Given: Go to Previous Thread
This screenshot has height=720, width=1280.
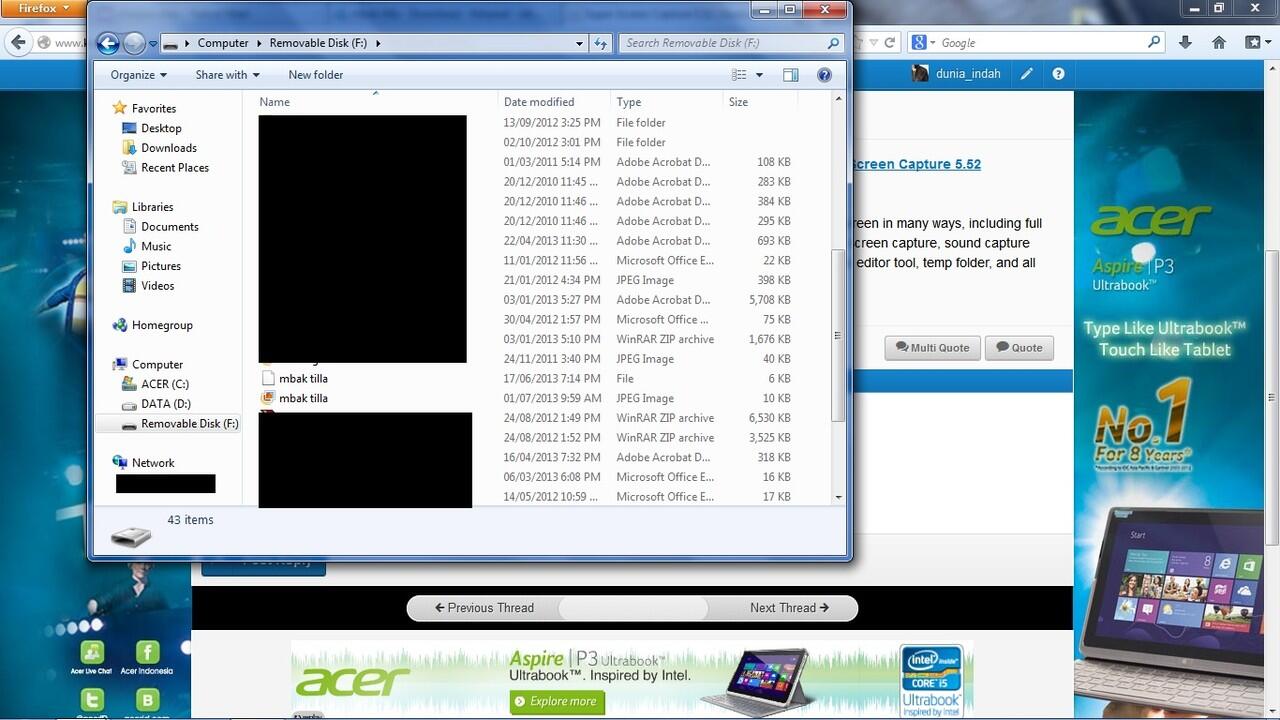Looking at the screenshot, I should pyautogui.click(x=484, y=608).
